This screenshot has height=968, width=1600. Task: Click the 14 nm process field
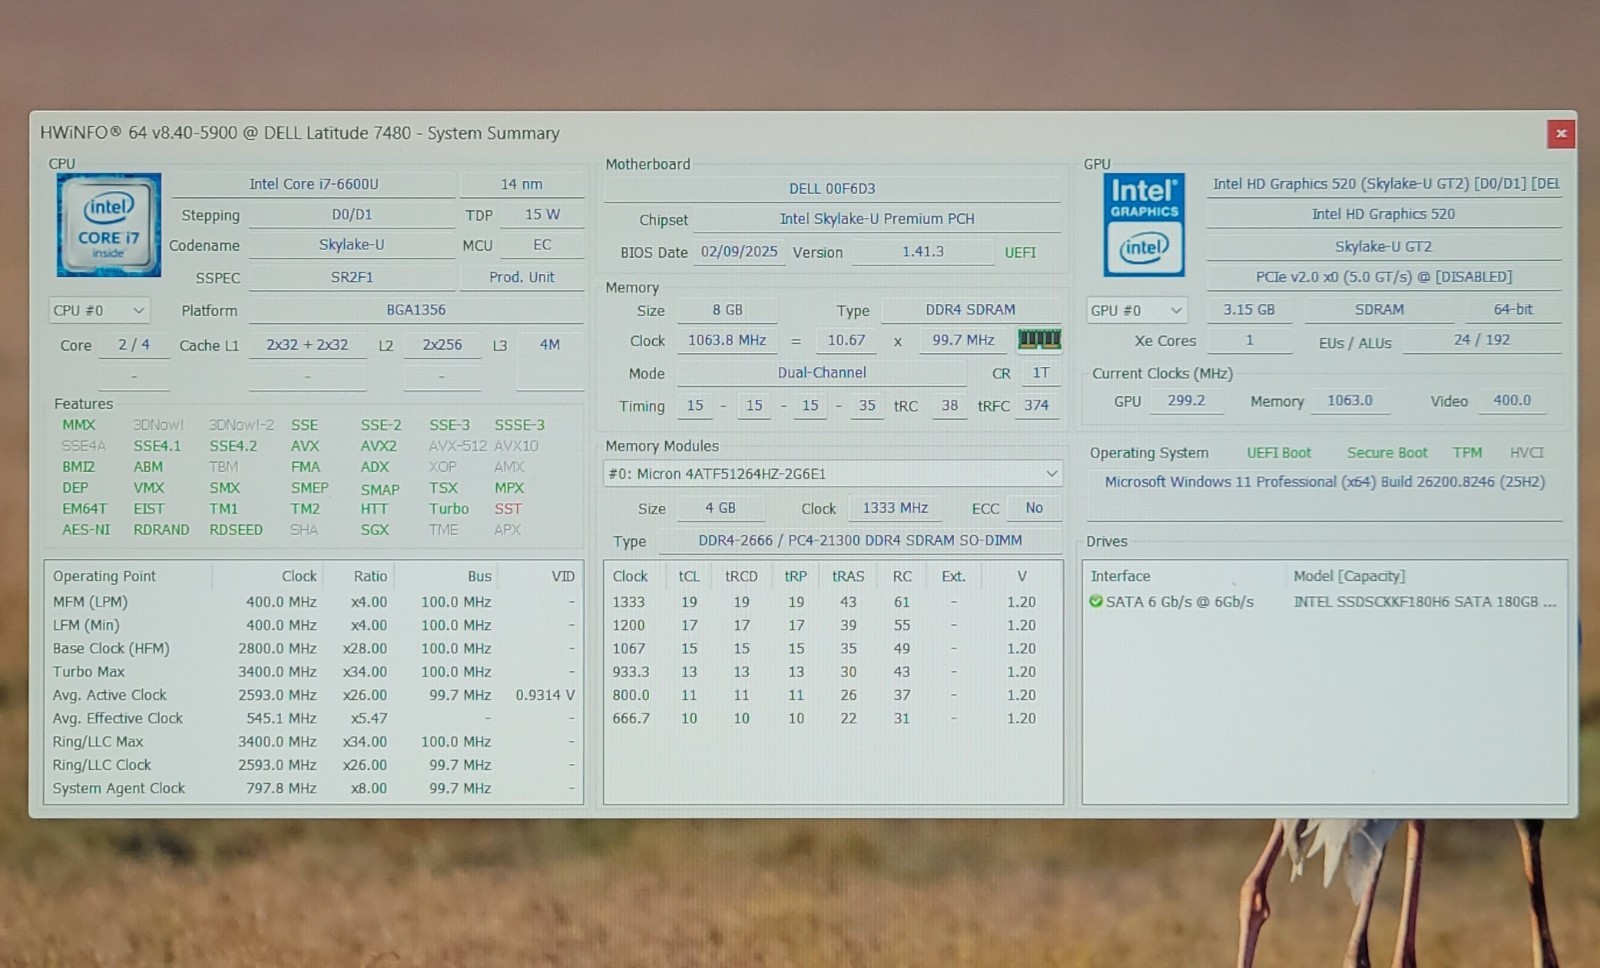522,184
